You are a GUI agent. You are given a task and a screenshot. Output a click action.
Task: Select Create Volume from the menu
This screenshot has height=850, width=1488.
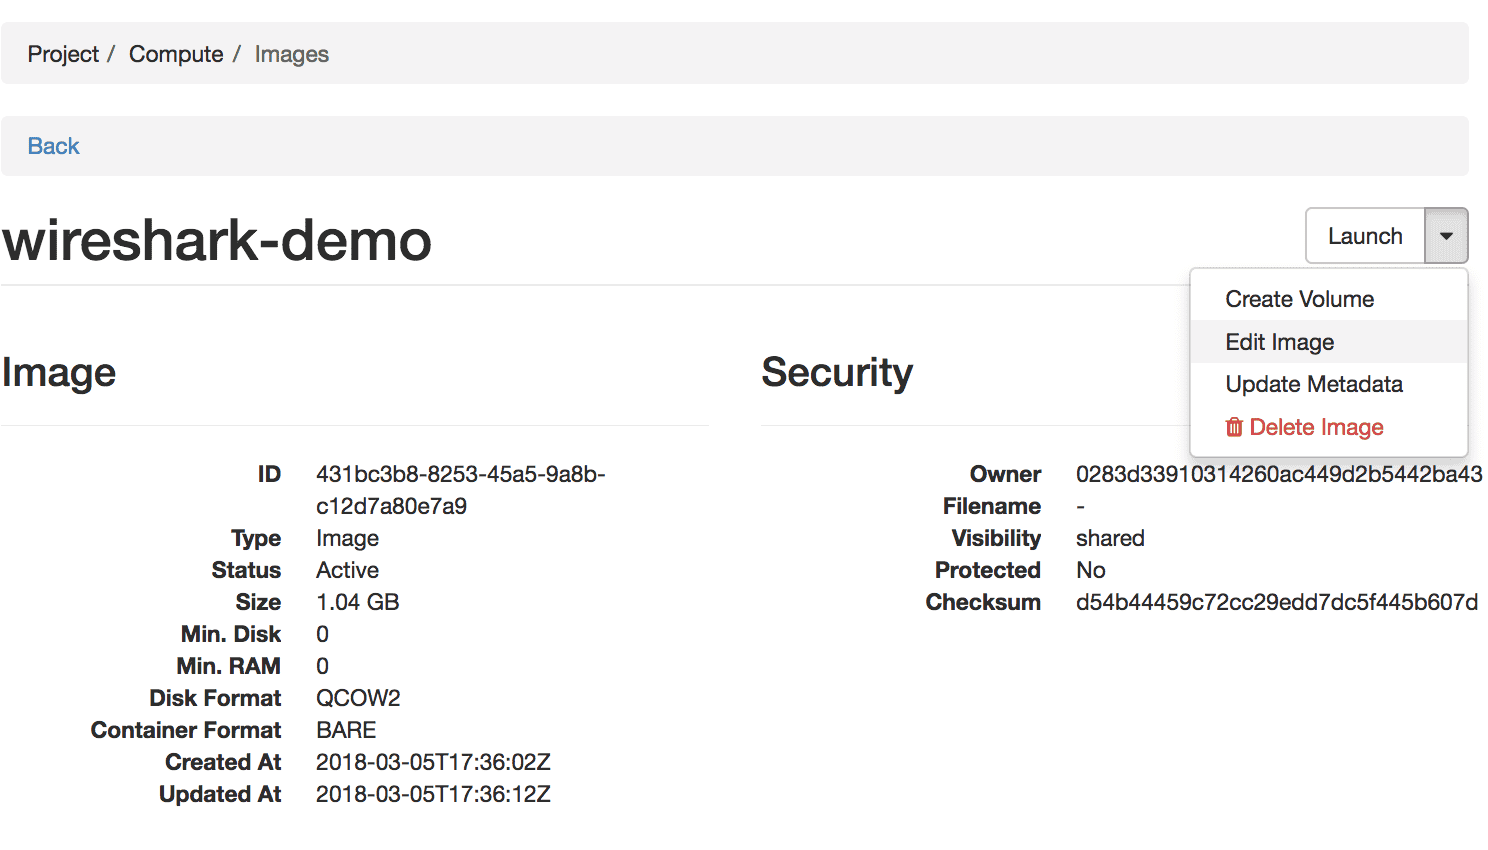coord(1299,299)
